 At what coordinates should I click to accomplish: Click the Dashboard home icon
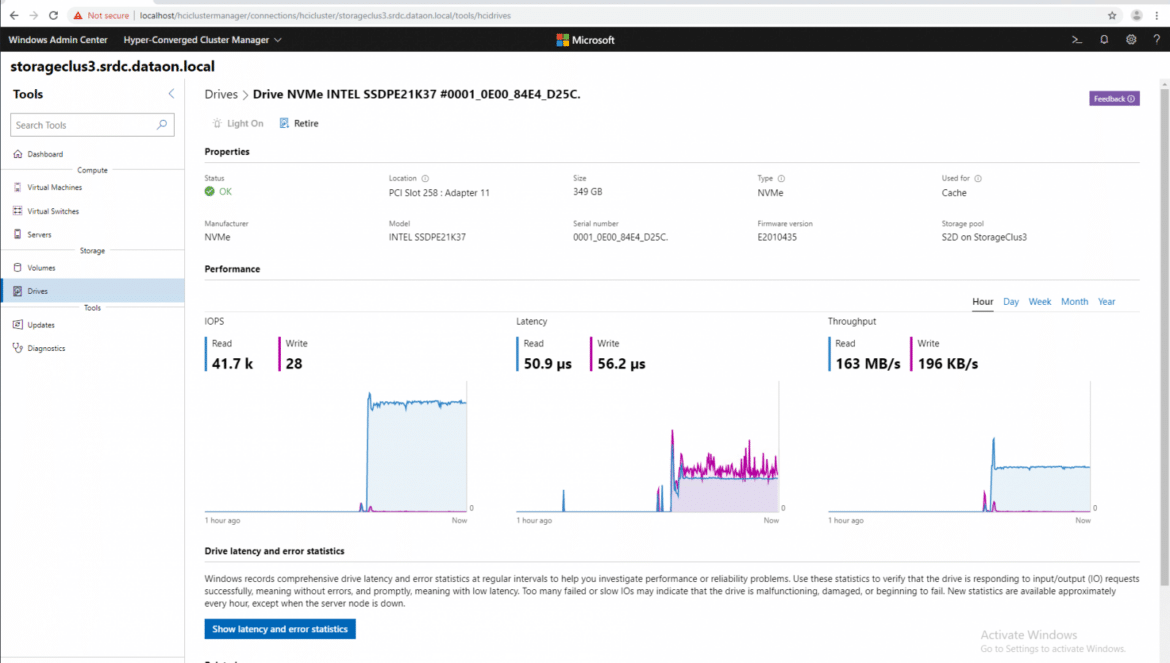coord(18,154)
